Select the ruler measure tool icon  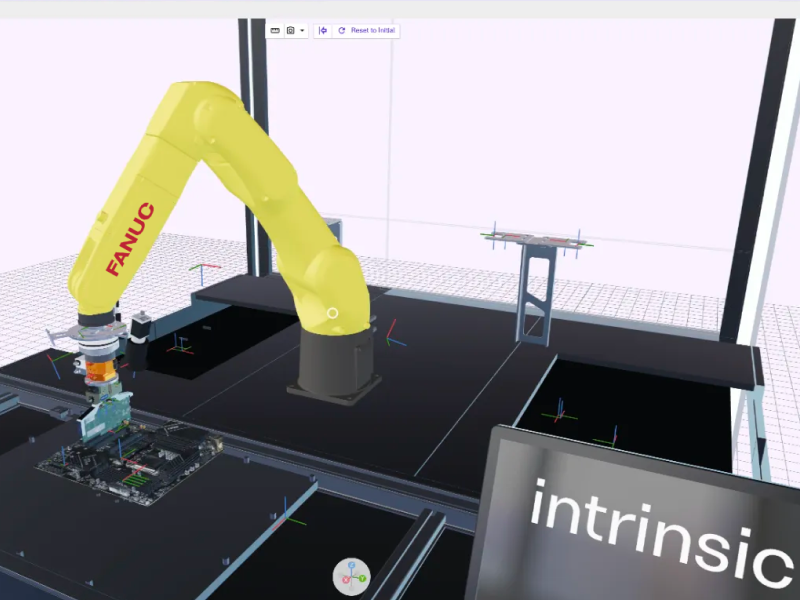tap(275, 31)
